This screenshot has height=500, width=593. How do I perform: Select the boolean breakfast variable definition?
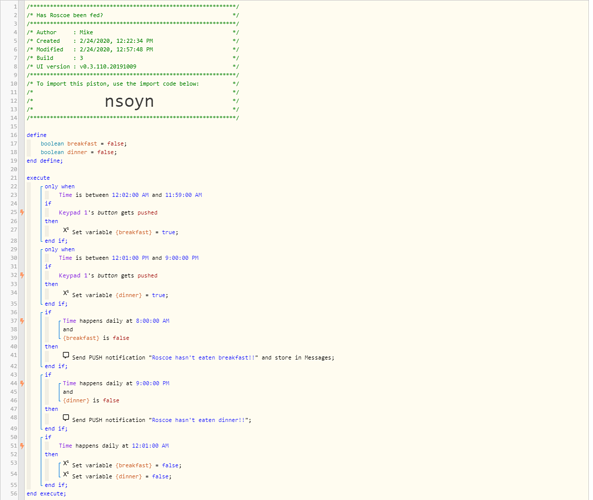84,144
